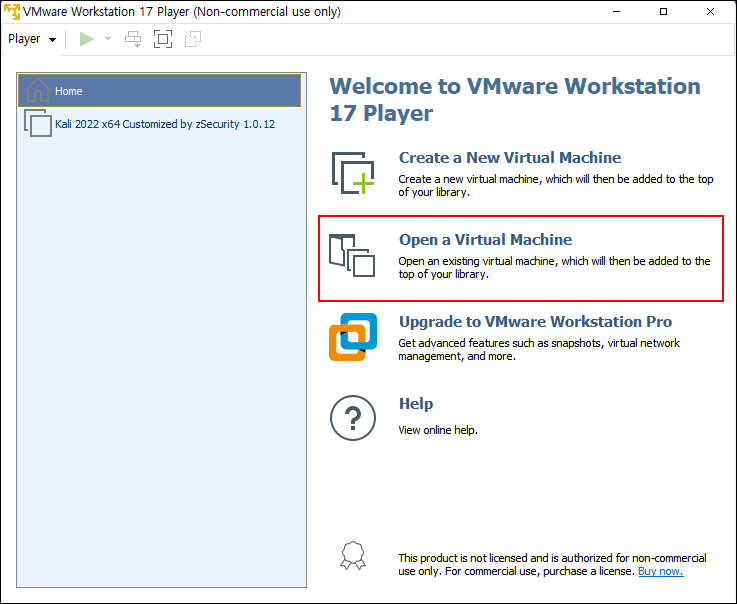Image resolution: width=737 pixels, height=604 pixels.
Task: Select Home in the library list
Action: point(159,90)
